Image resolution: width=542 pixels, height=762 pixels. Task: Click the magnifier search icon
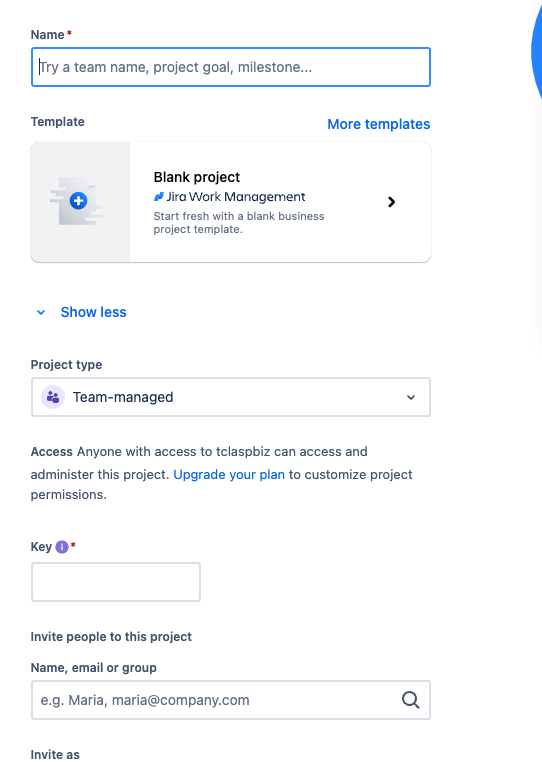[x=411, y=700]
